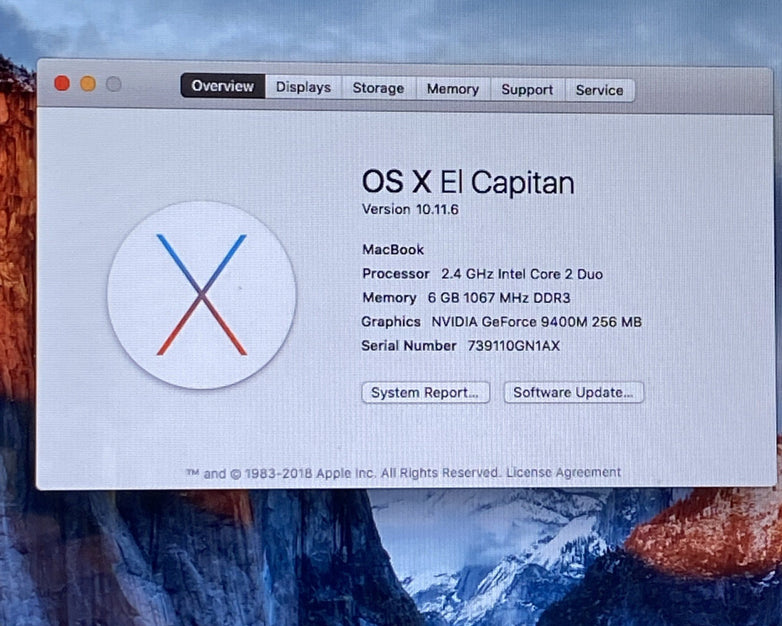This screenshot has width=782, height=626.
Task: Click the Graphics label
Action: click(391, 322)
